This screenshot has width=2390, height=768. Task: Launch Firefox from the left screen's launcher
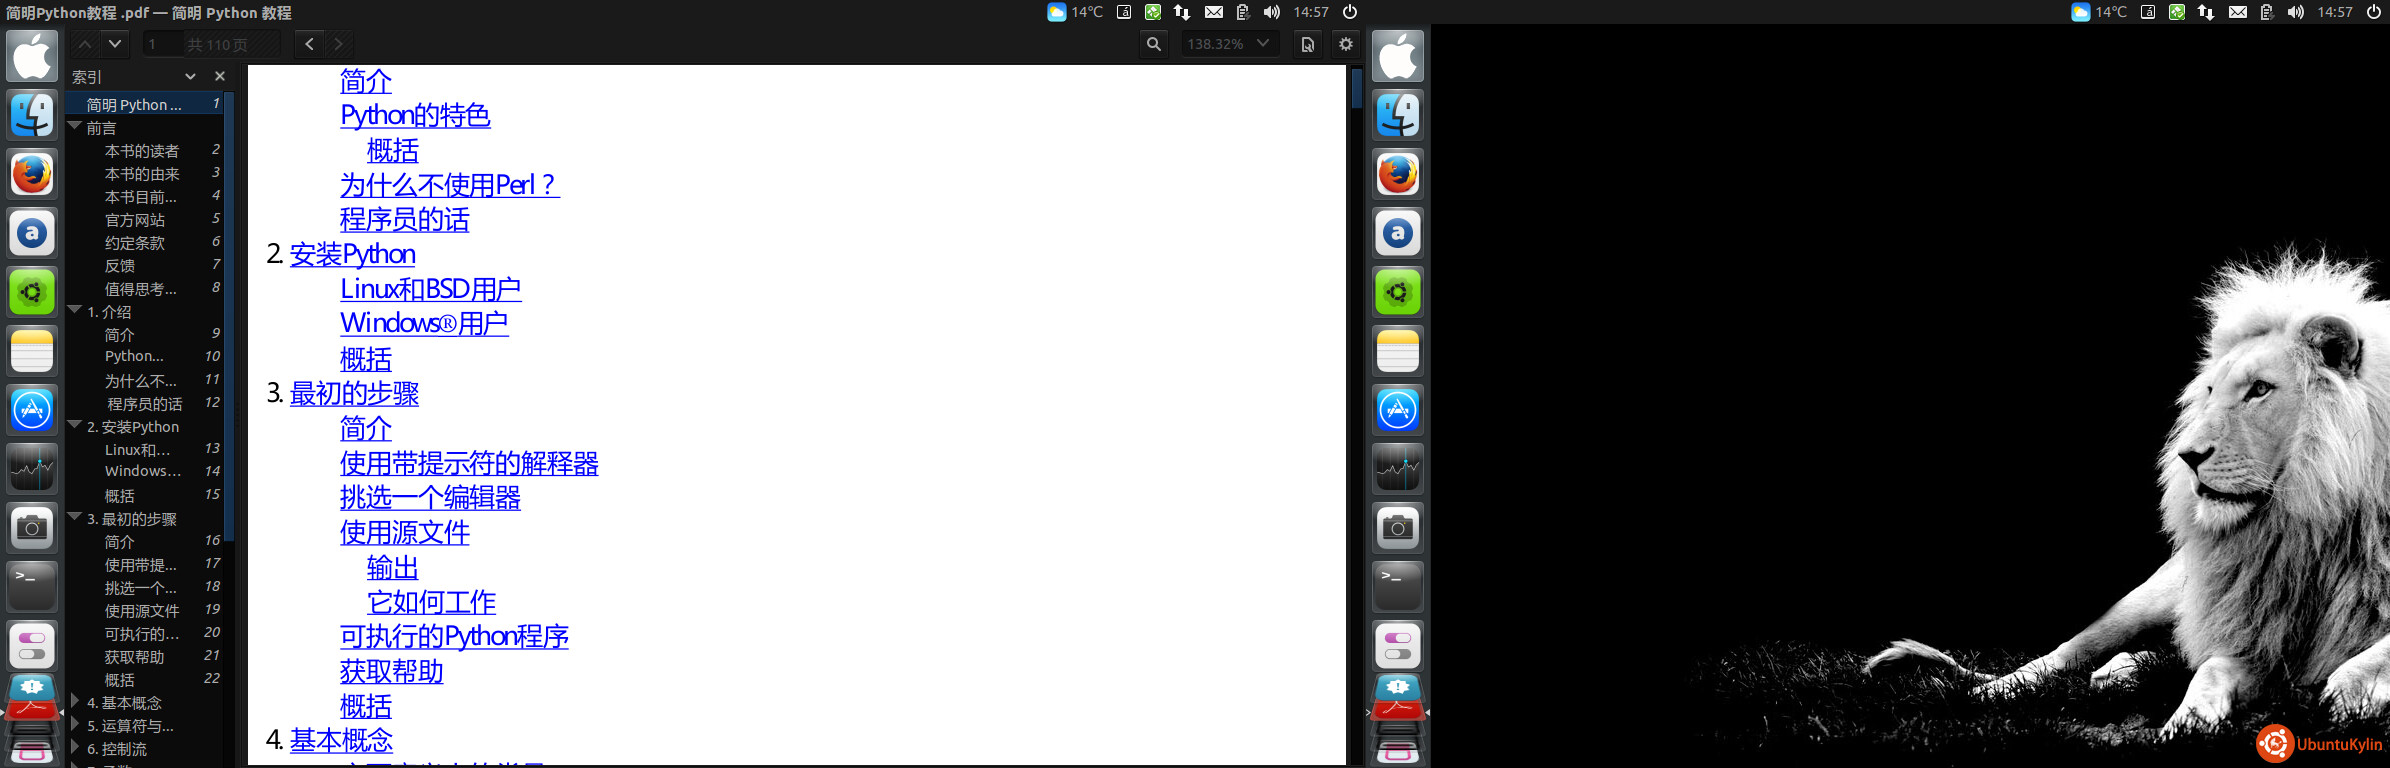(x=32, y=174)
